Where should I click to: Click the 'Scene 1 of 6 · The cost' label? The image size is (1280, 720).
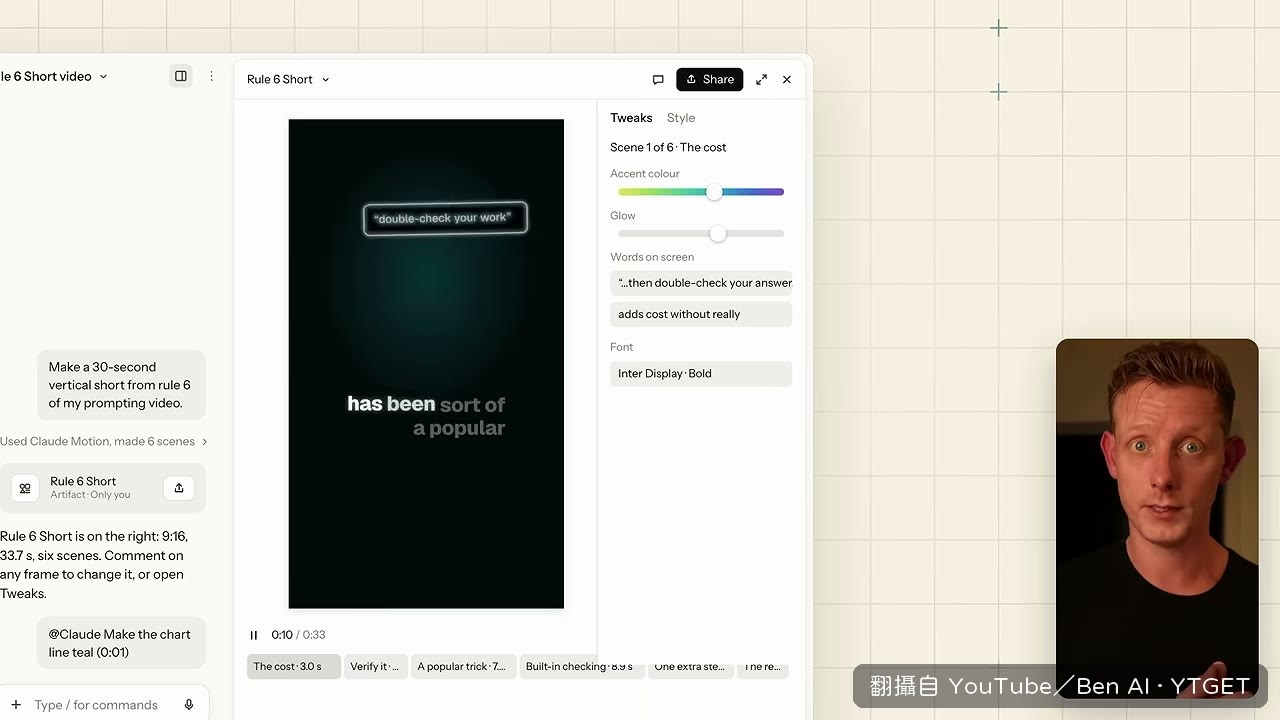[668, 147]
